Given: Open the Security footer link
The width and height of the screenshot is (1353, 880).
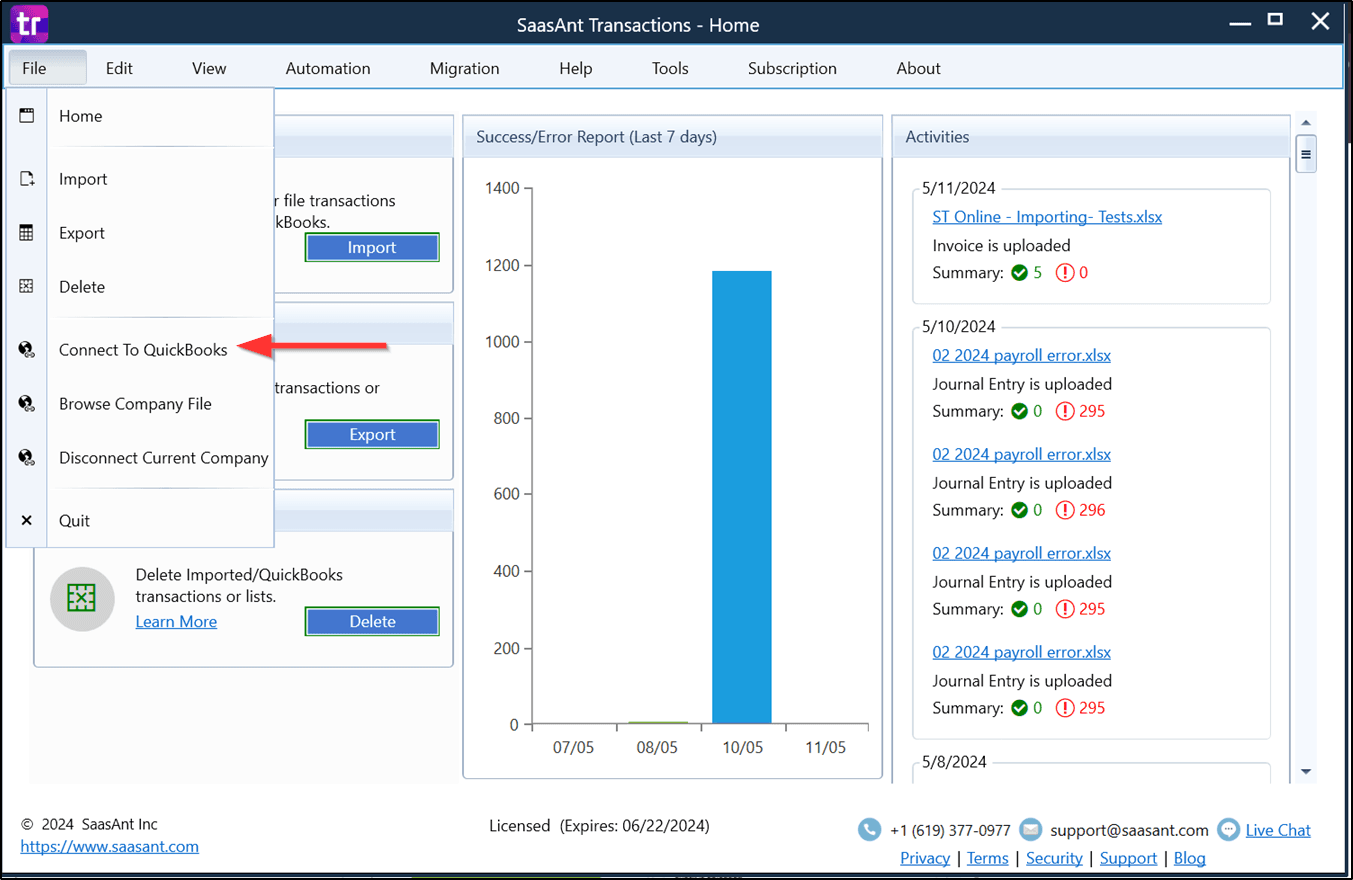Looking at the screenshot, I should (1054, 858).
